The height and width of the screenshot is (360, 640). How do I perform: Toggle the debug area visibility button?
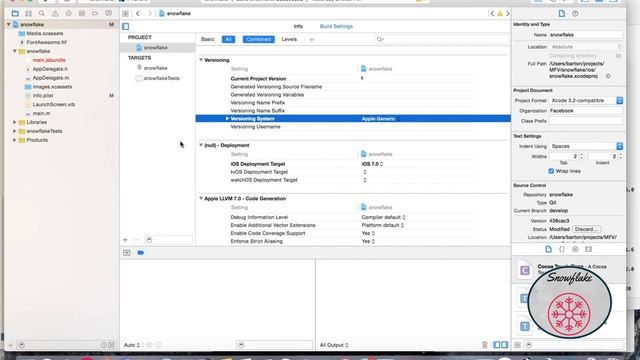[127, 253]
